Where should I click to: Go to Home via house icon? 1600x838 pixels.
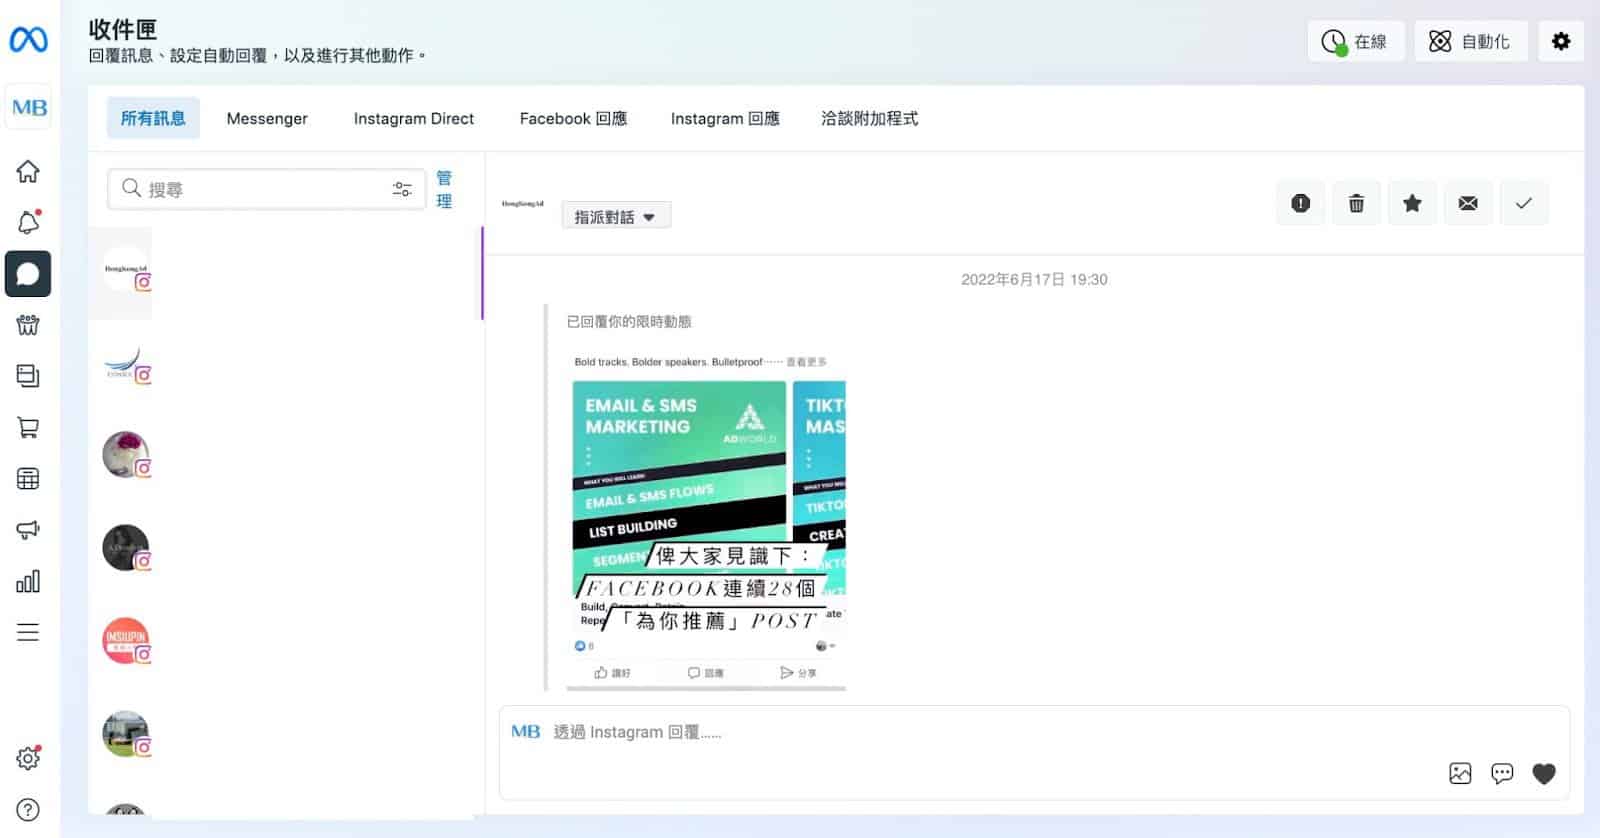tap(28, 171)
